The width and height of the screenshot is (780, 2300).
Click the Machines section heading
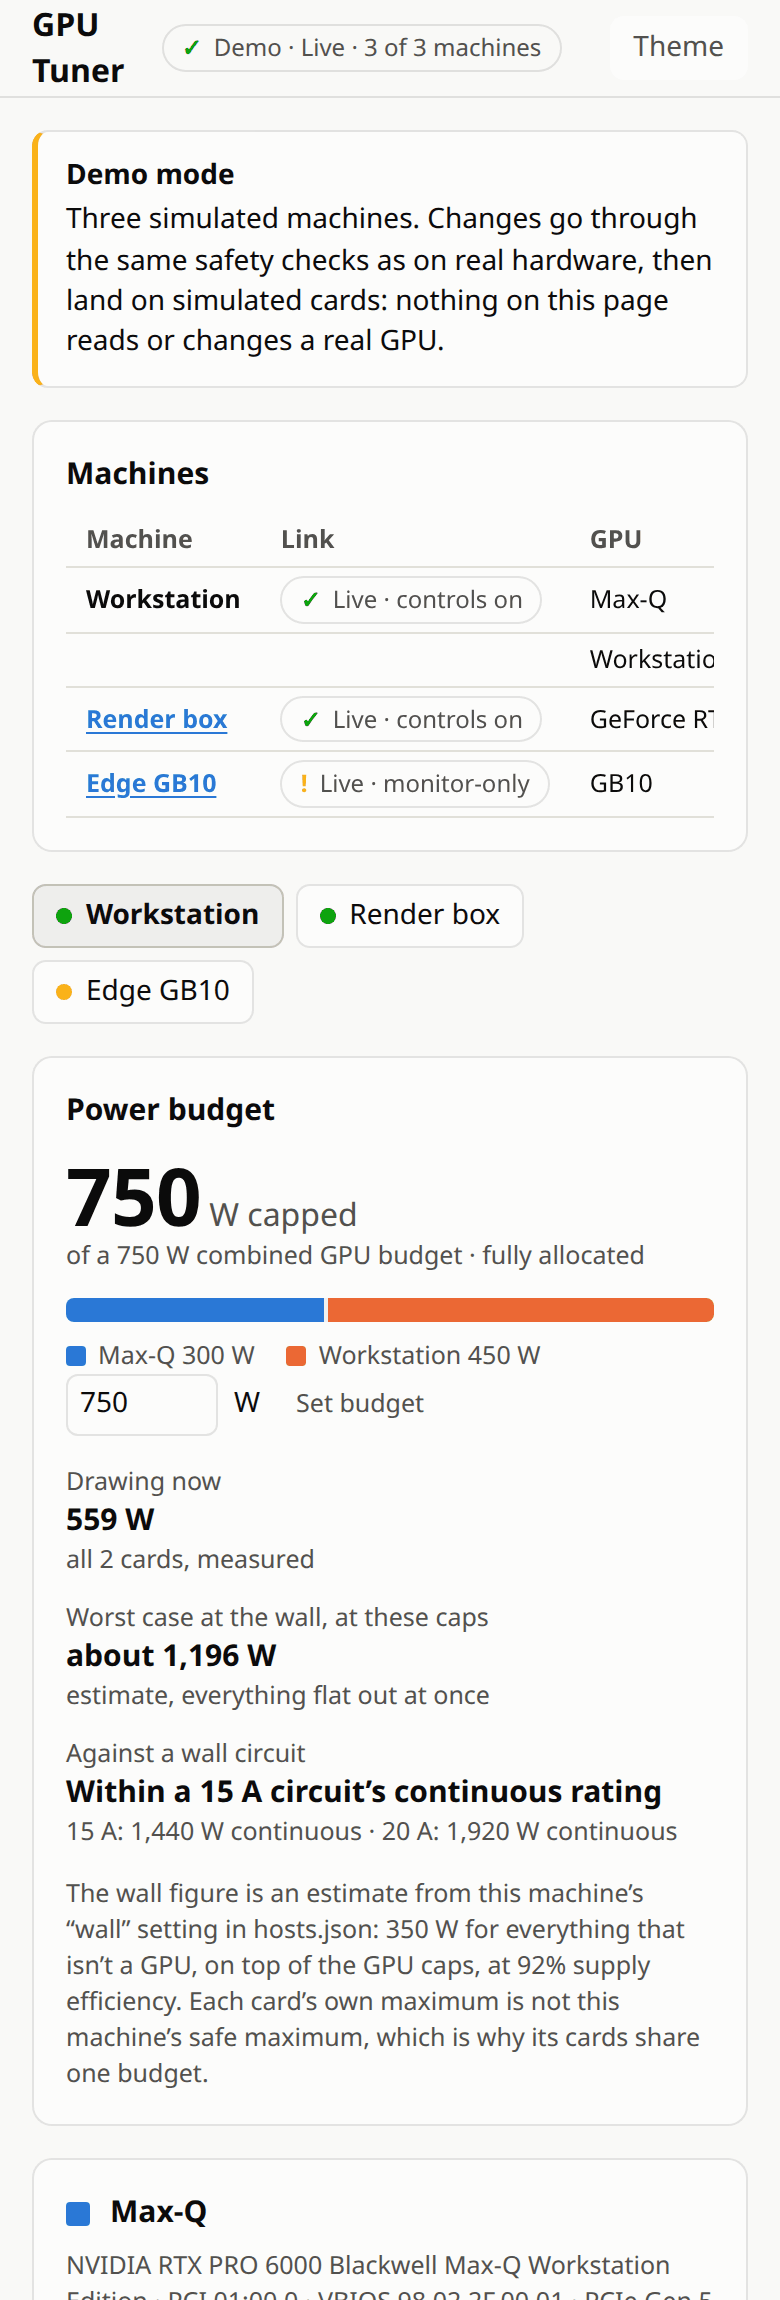point(138,473)
